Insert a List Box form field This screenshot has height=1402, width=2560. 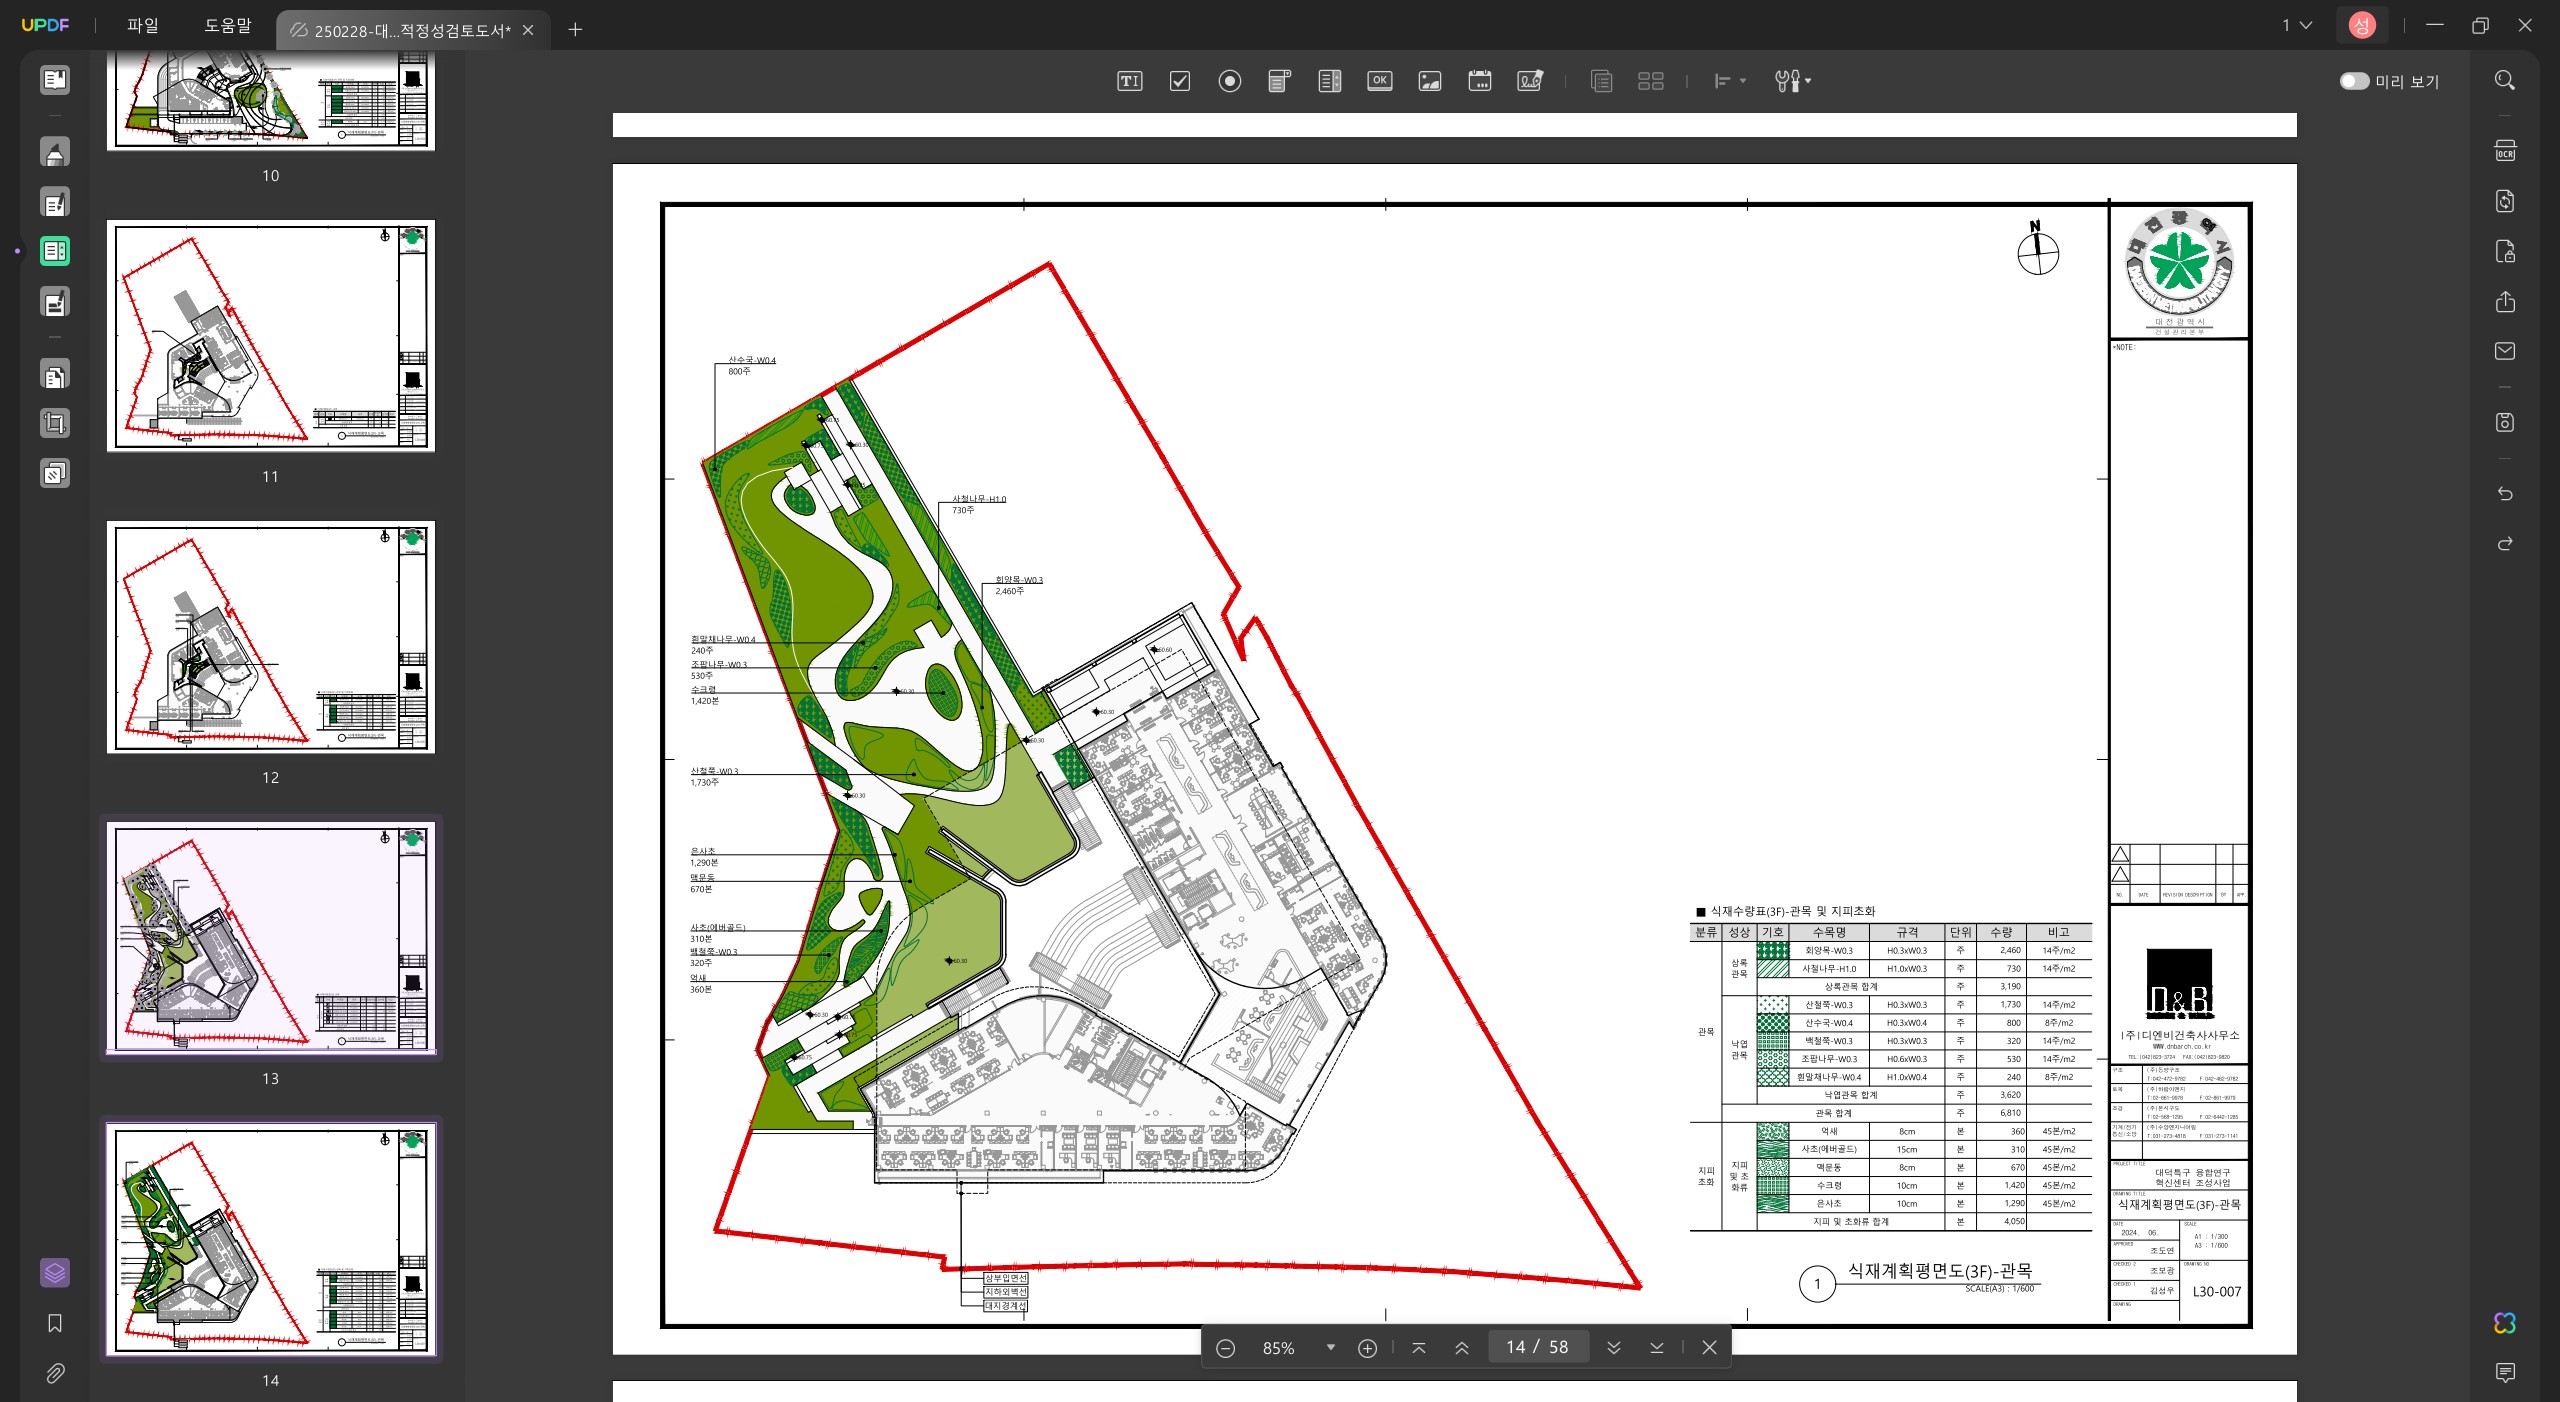click(x=1330, y=81)
